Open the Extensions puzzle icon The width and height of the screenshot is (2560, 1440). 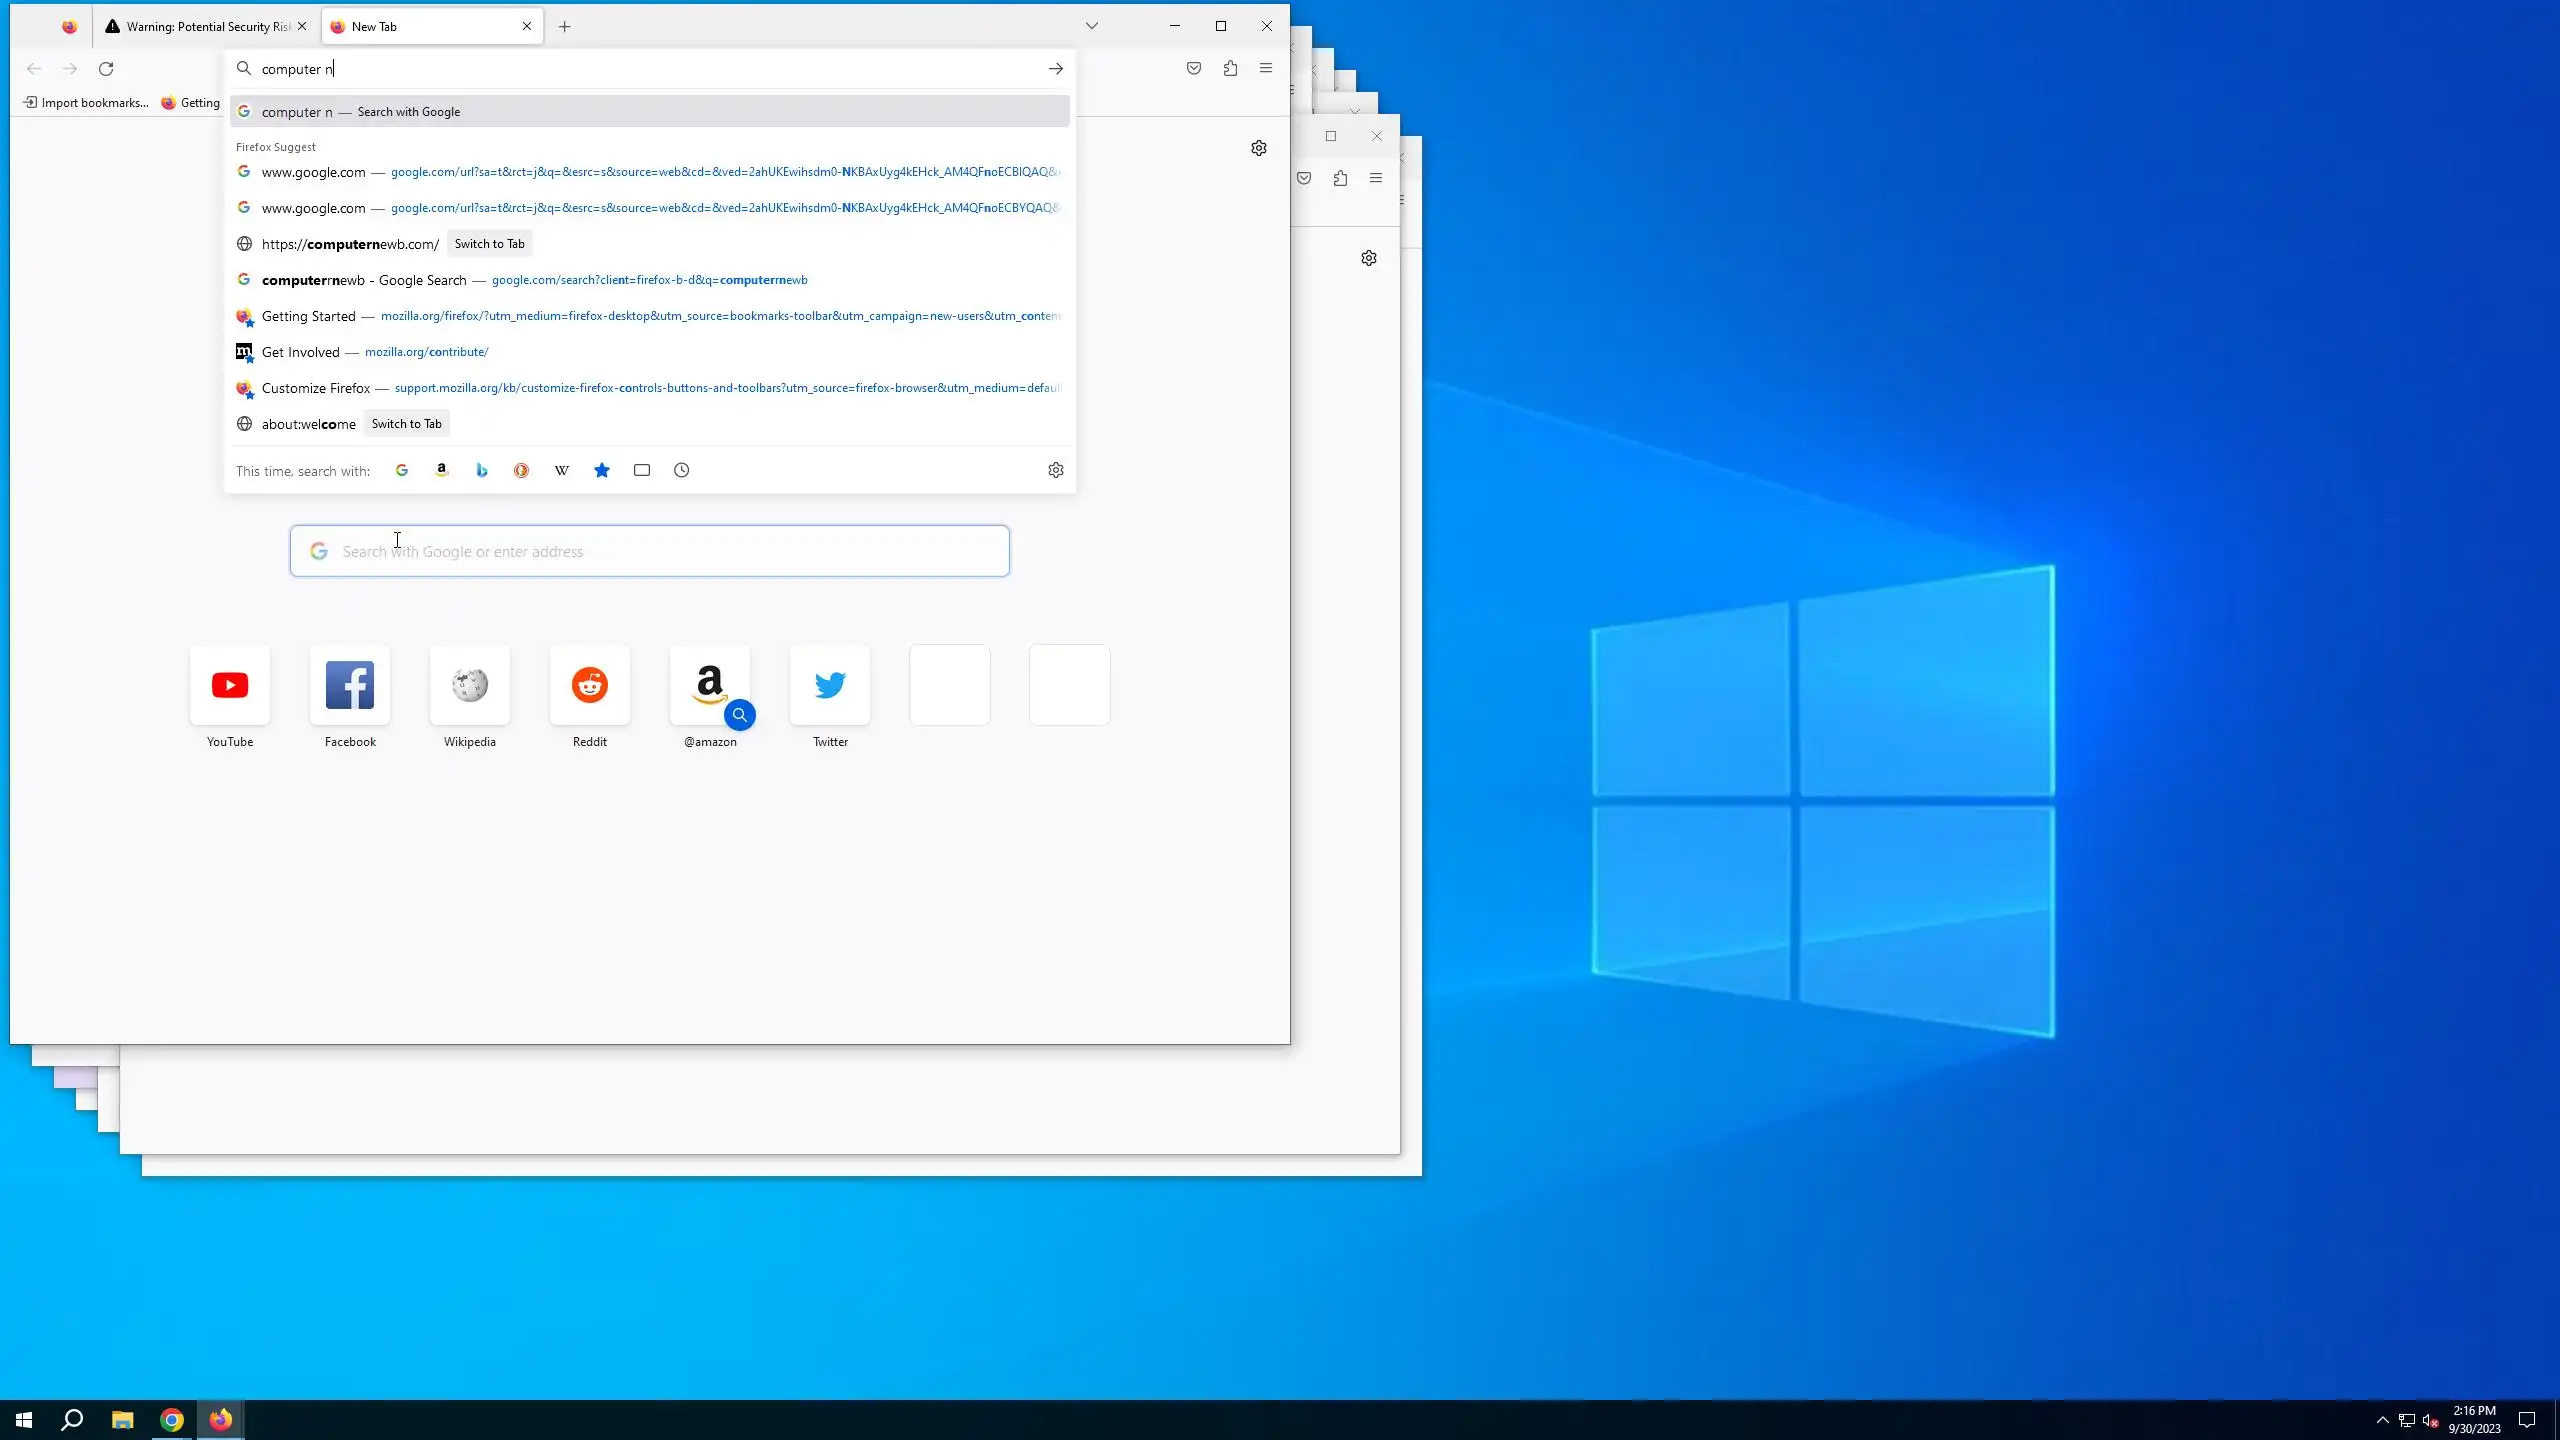pos(1230,68)
